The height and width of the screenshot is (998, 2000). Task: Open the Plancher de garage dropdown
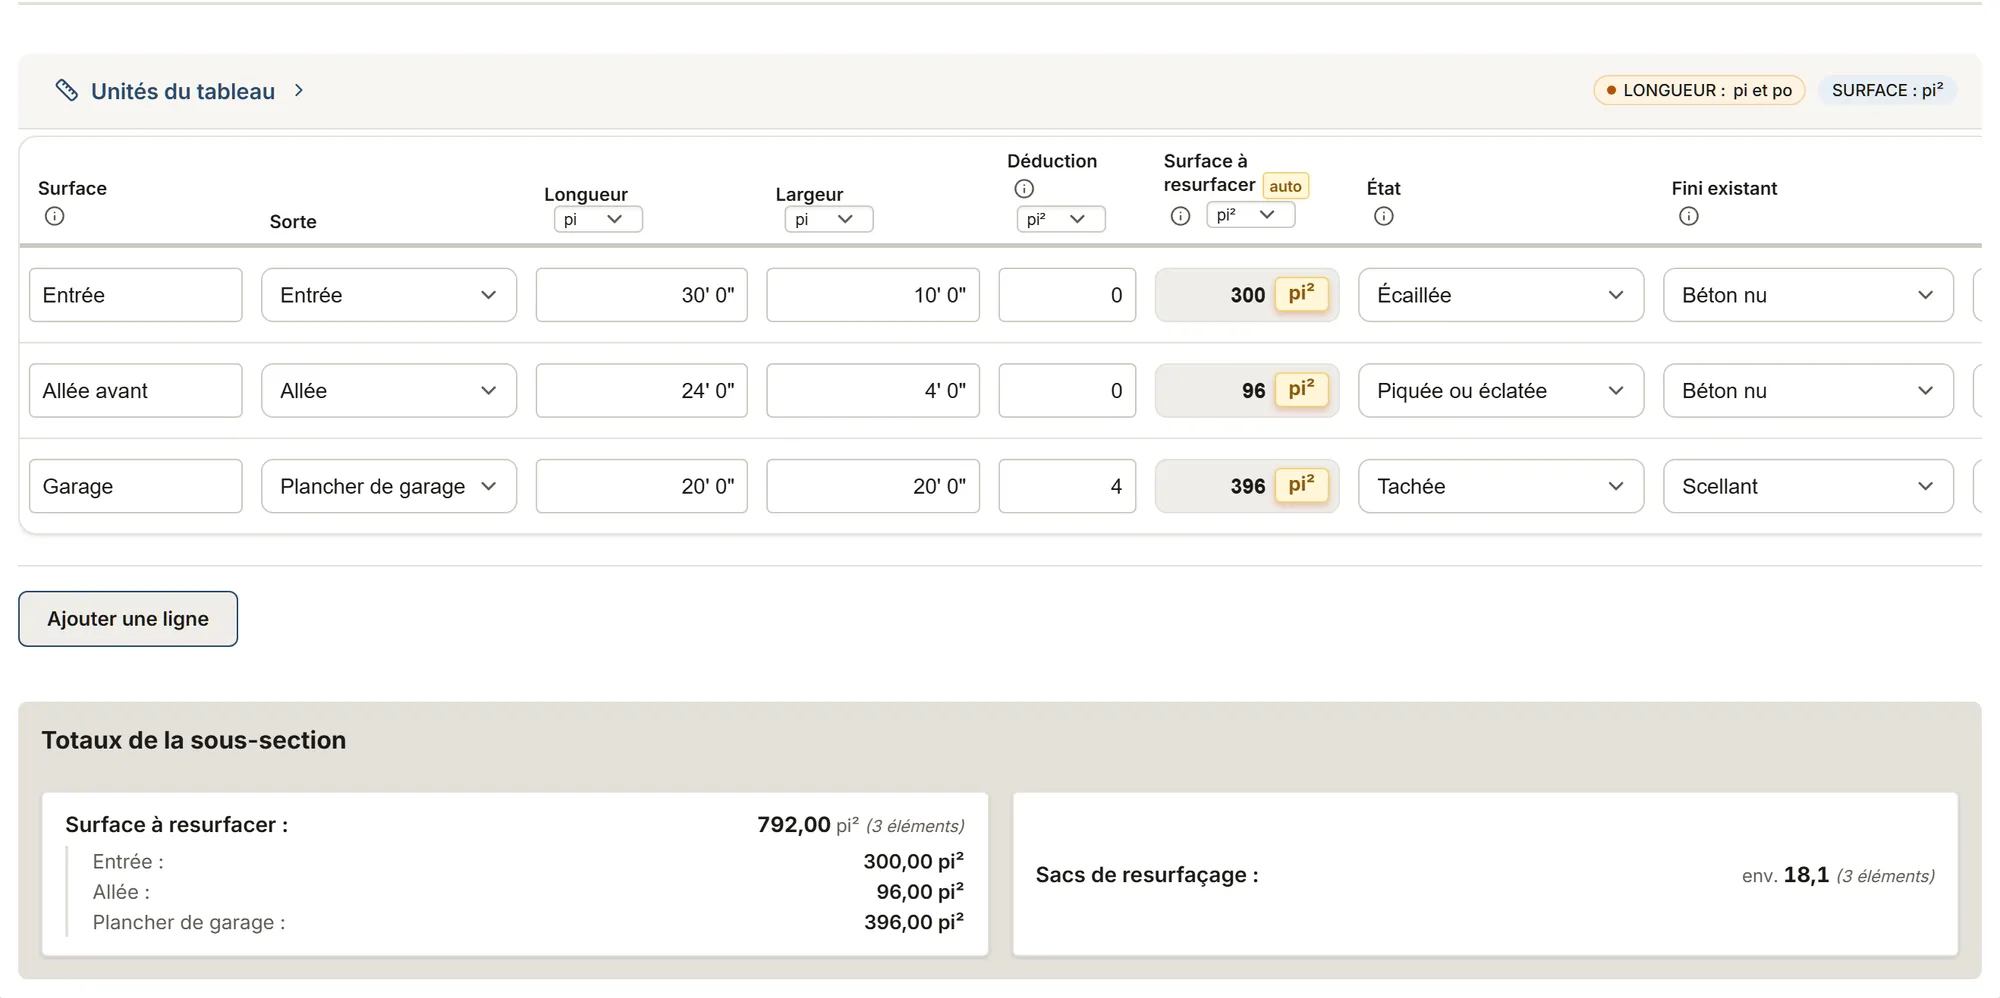389,486
